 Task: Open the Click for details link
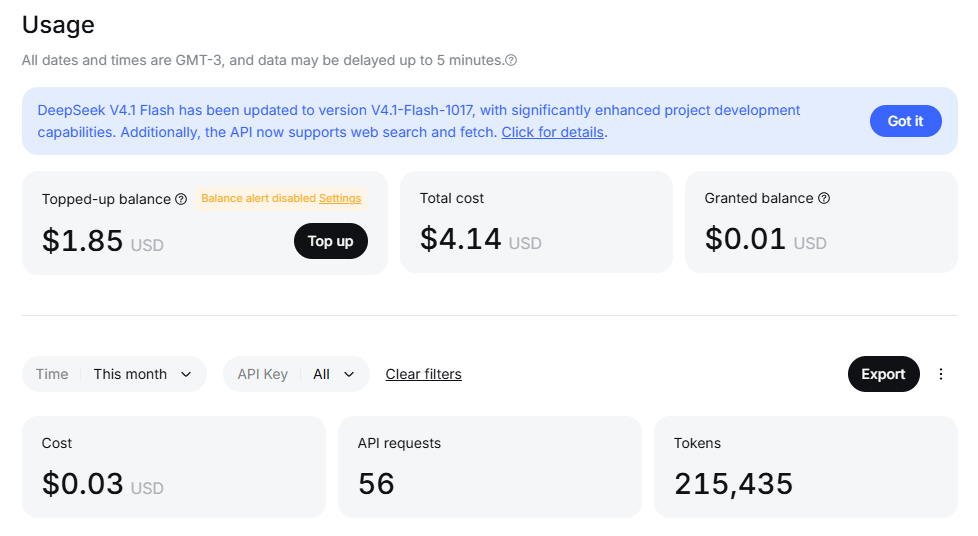tap(553, 132)
